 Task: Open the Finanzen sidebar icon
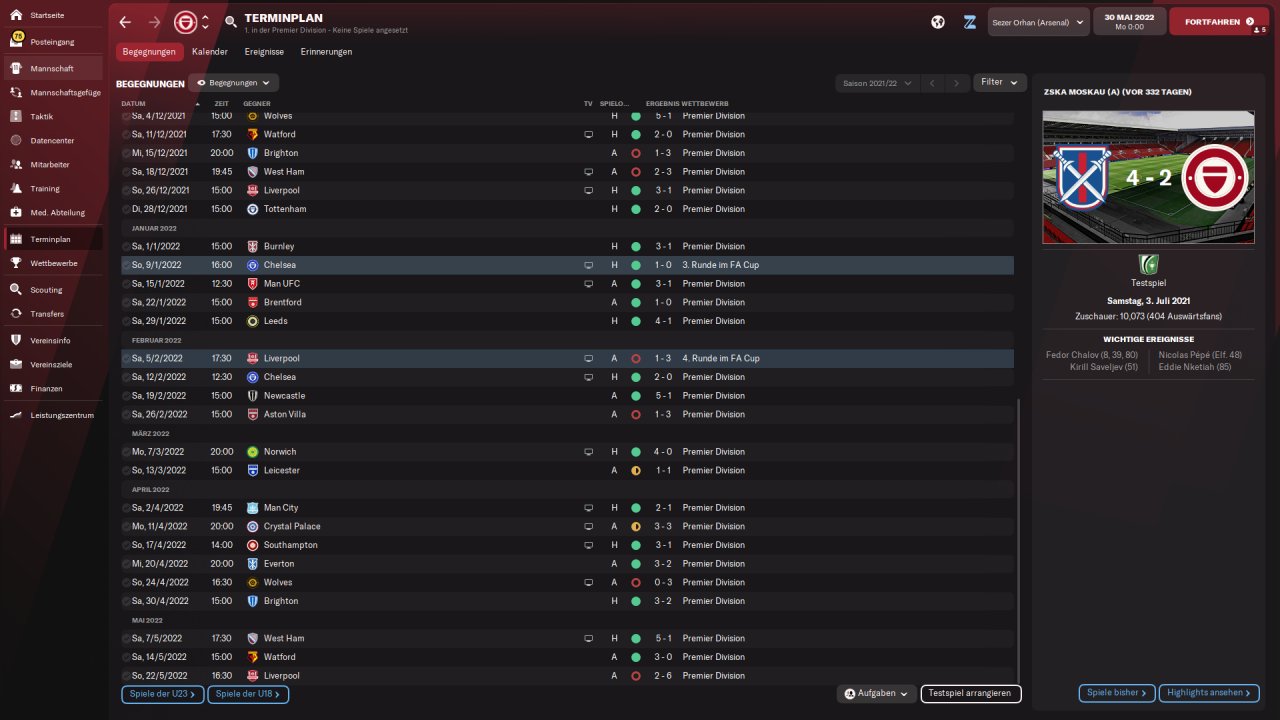(x=16, y=388)
